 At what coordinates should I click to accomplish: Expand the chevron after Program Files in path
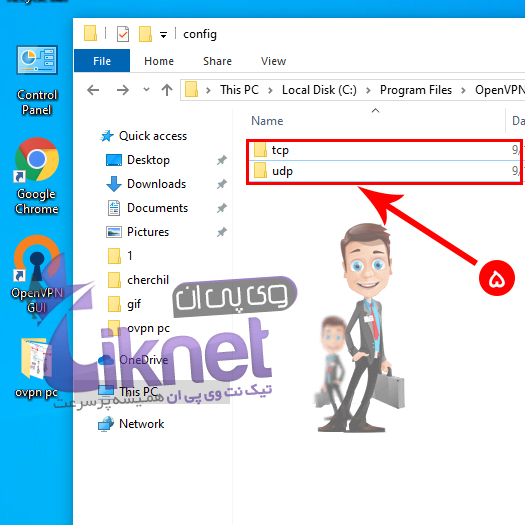pos(463,90)
